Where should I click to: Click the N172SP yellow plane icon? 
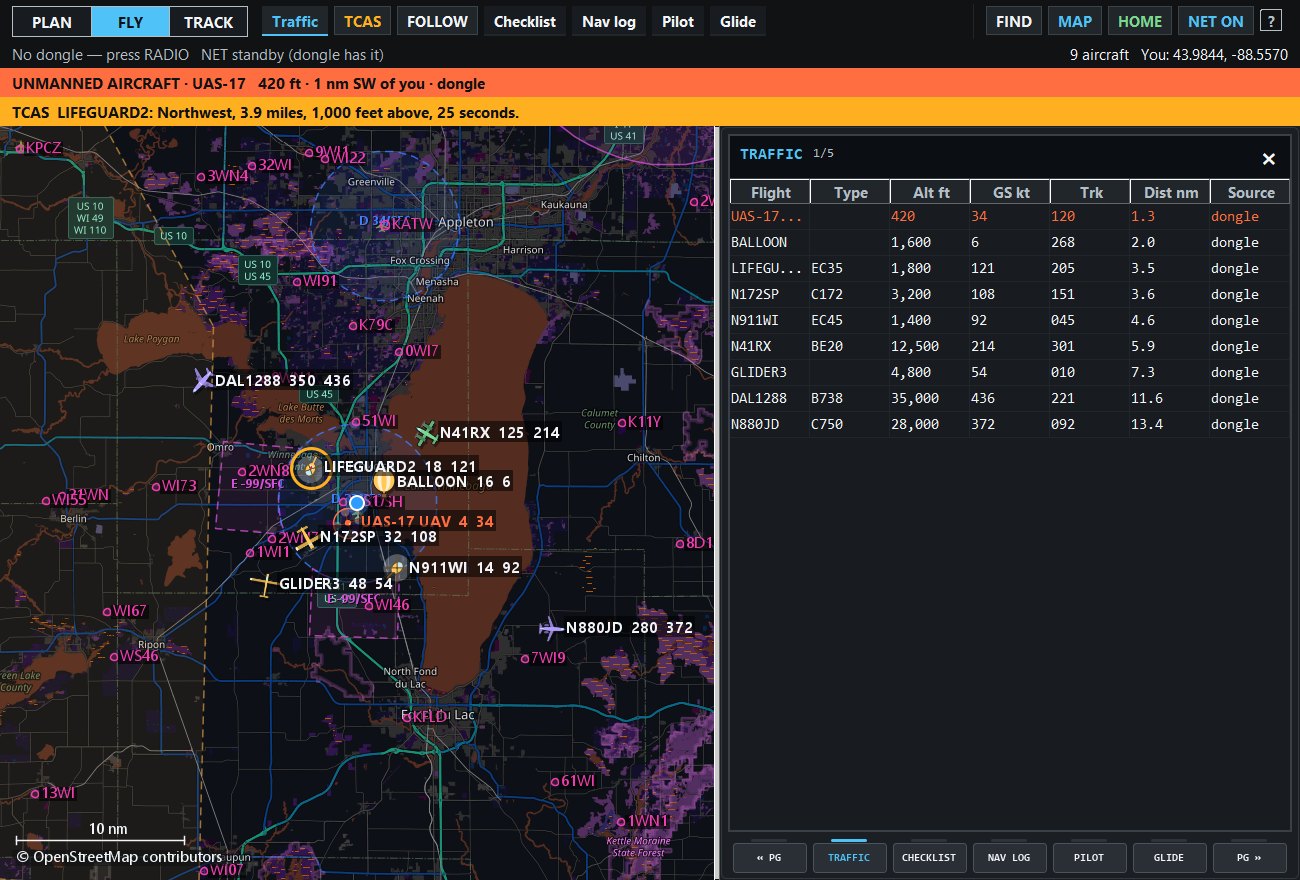(x=307, y=537)
